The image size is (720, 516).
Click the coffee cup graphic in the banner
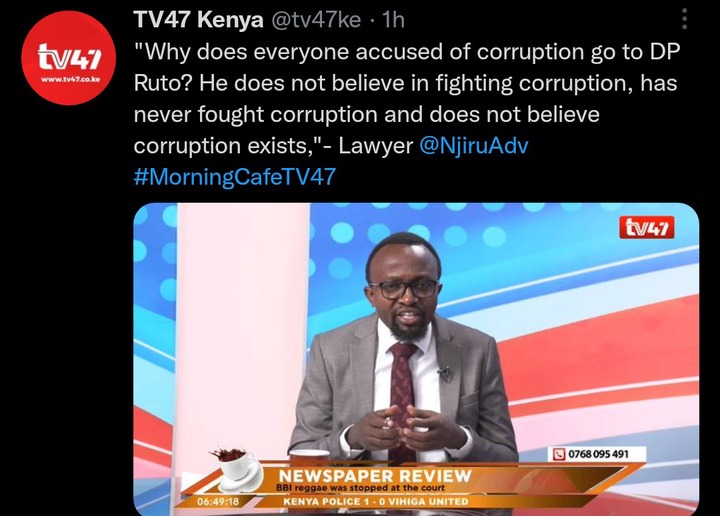pos(234,468)
